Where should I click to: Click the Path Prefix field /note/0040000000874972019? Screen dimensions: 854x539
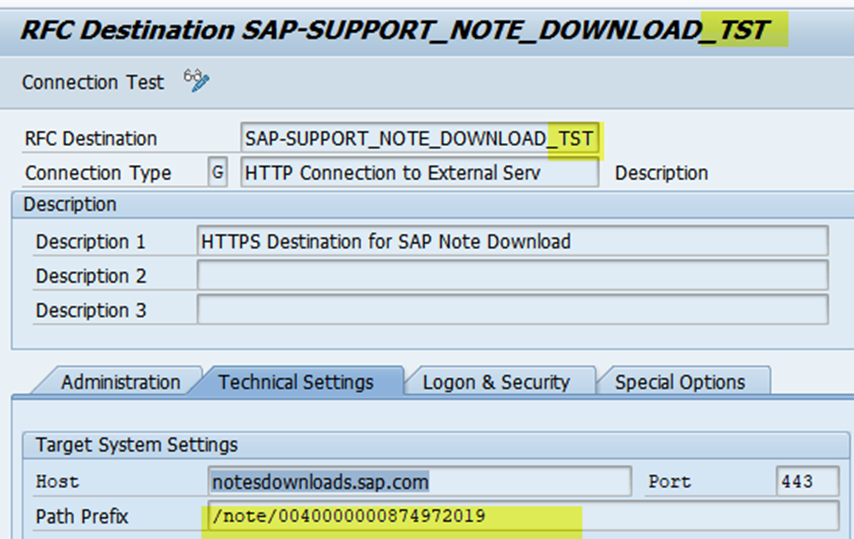[x=523, y=516]
